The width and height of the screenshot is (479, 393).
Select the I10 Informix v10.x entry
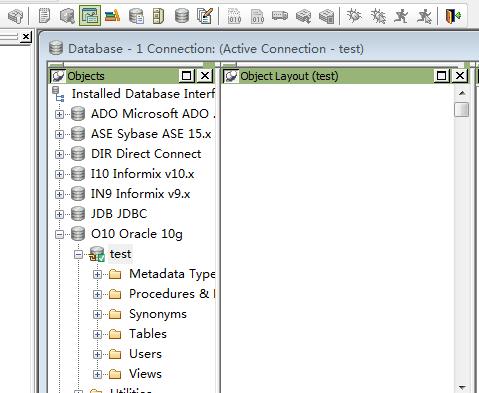click(142, 174)
